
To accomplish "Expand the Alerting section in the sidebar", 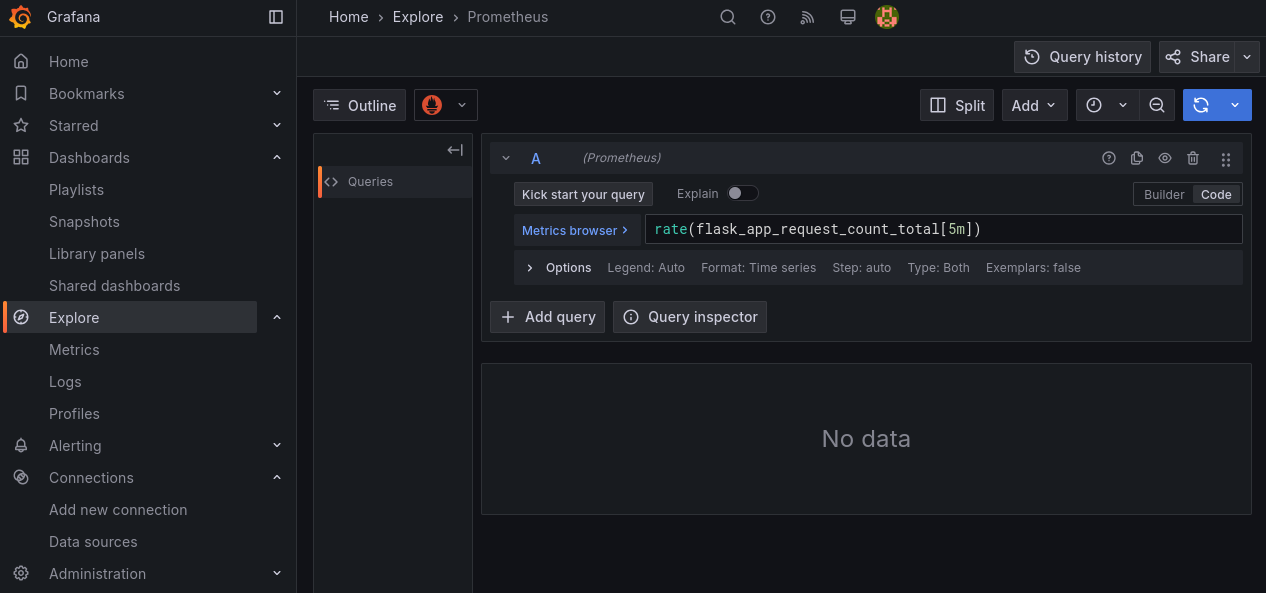I will (x=276, y=445).
